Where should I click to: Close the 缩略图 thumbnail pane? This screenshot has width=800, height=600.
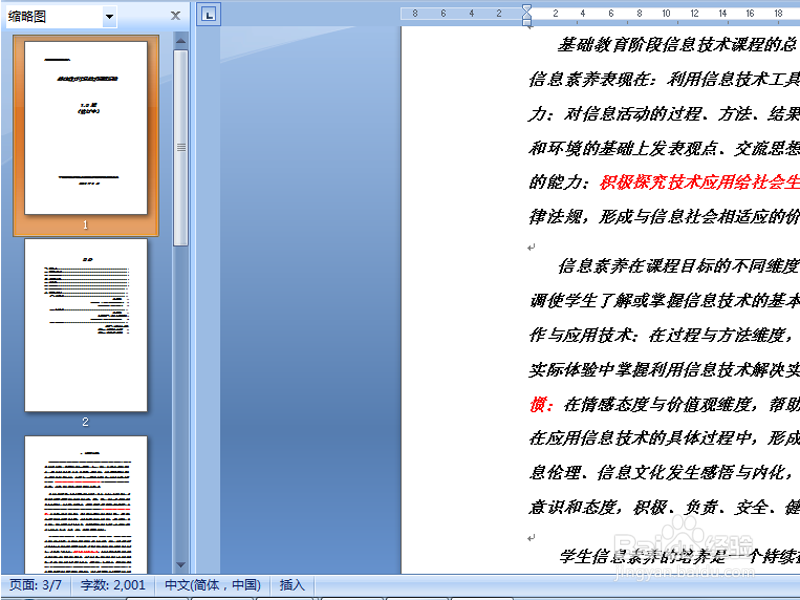pos(175,15)
